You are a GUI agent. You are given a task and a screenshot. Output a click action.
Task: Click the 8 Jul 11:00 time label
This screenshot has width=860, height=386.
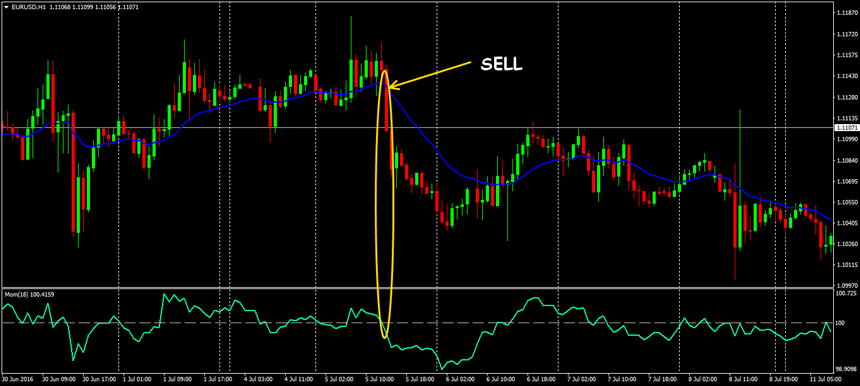(744, 378)
